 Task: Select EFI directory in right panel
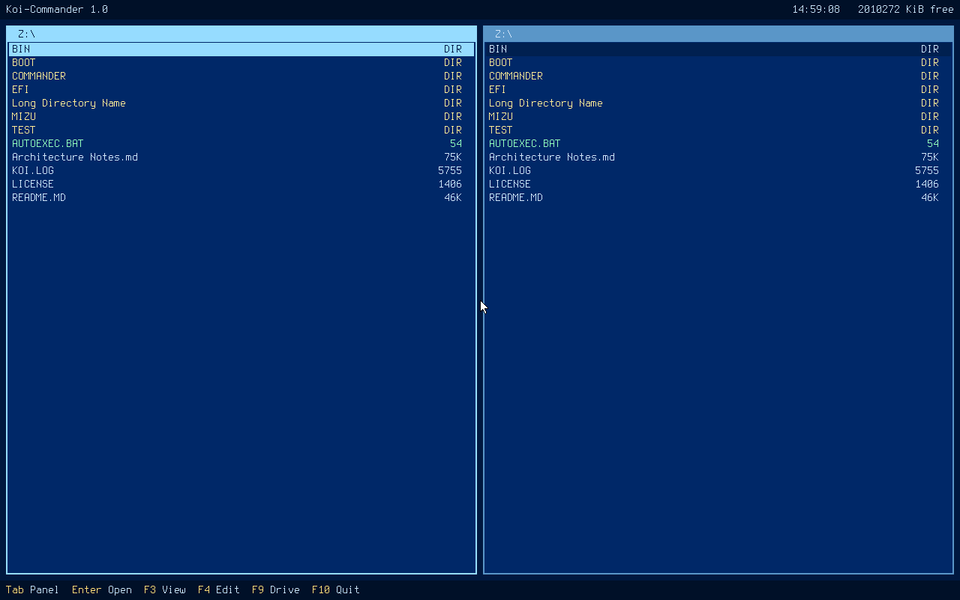718,89
